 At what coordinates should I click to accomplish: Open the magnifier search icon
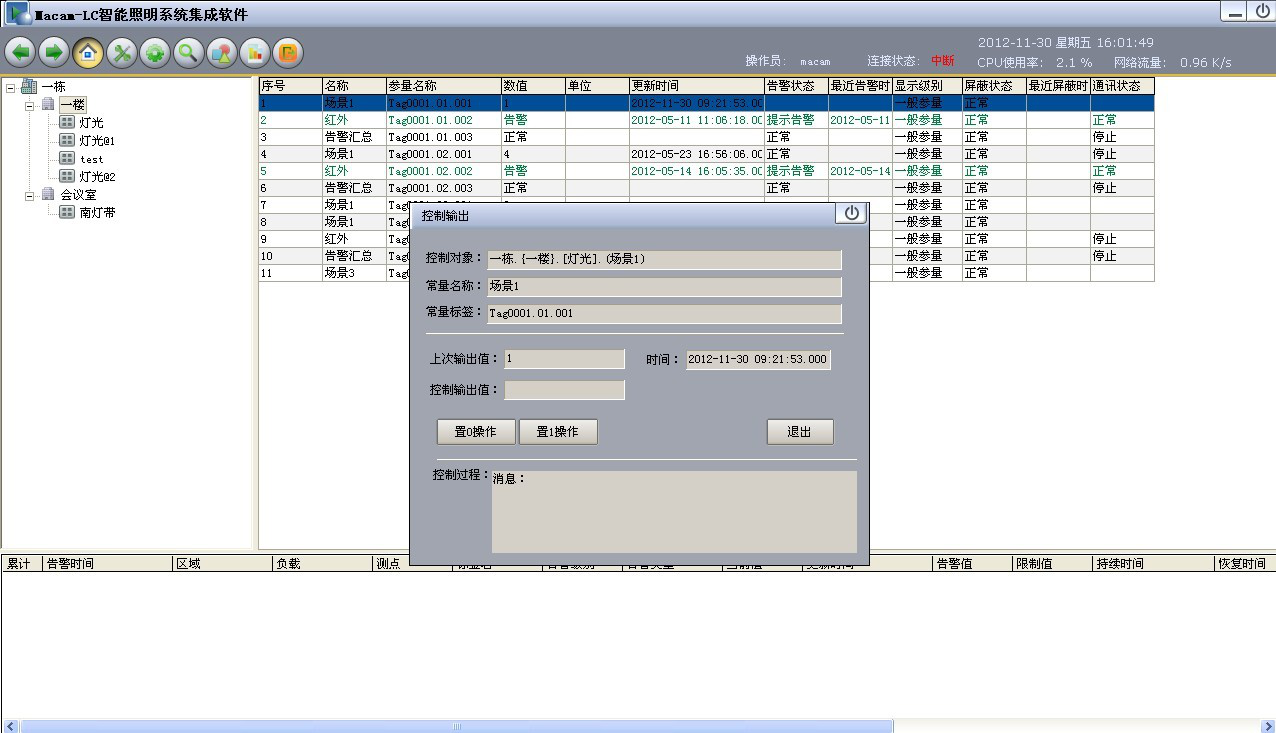188,52
